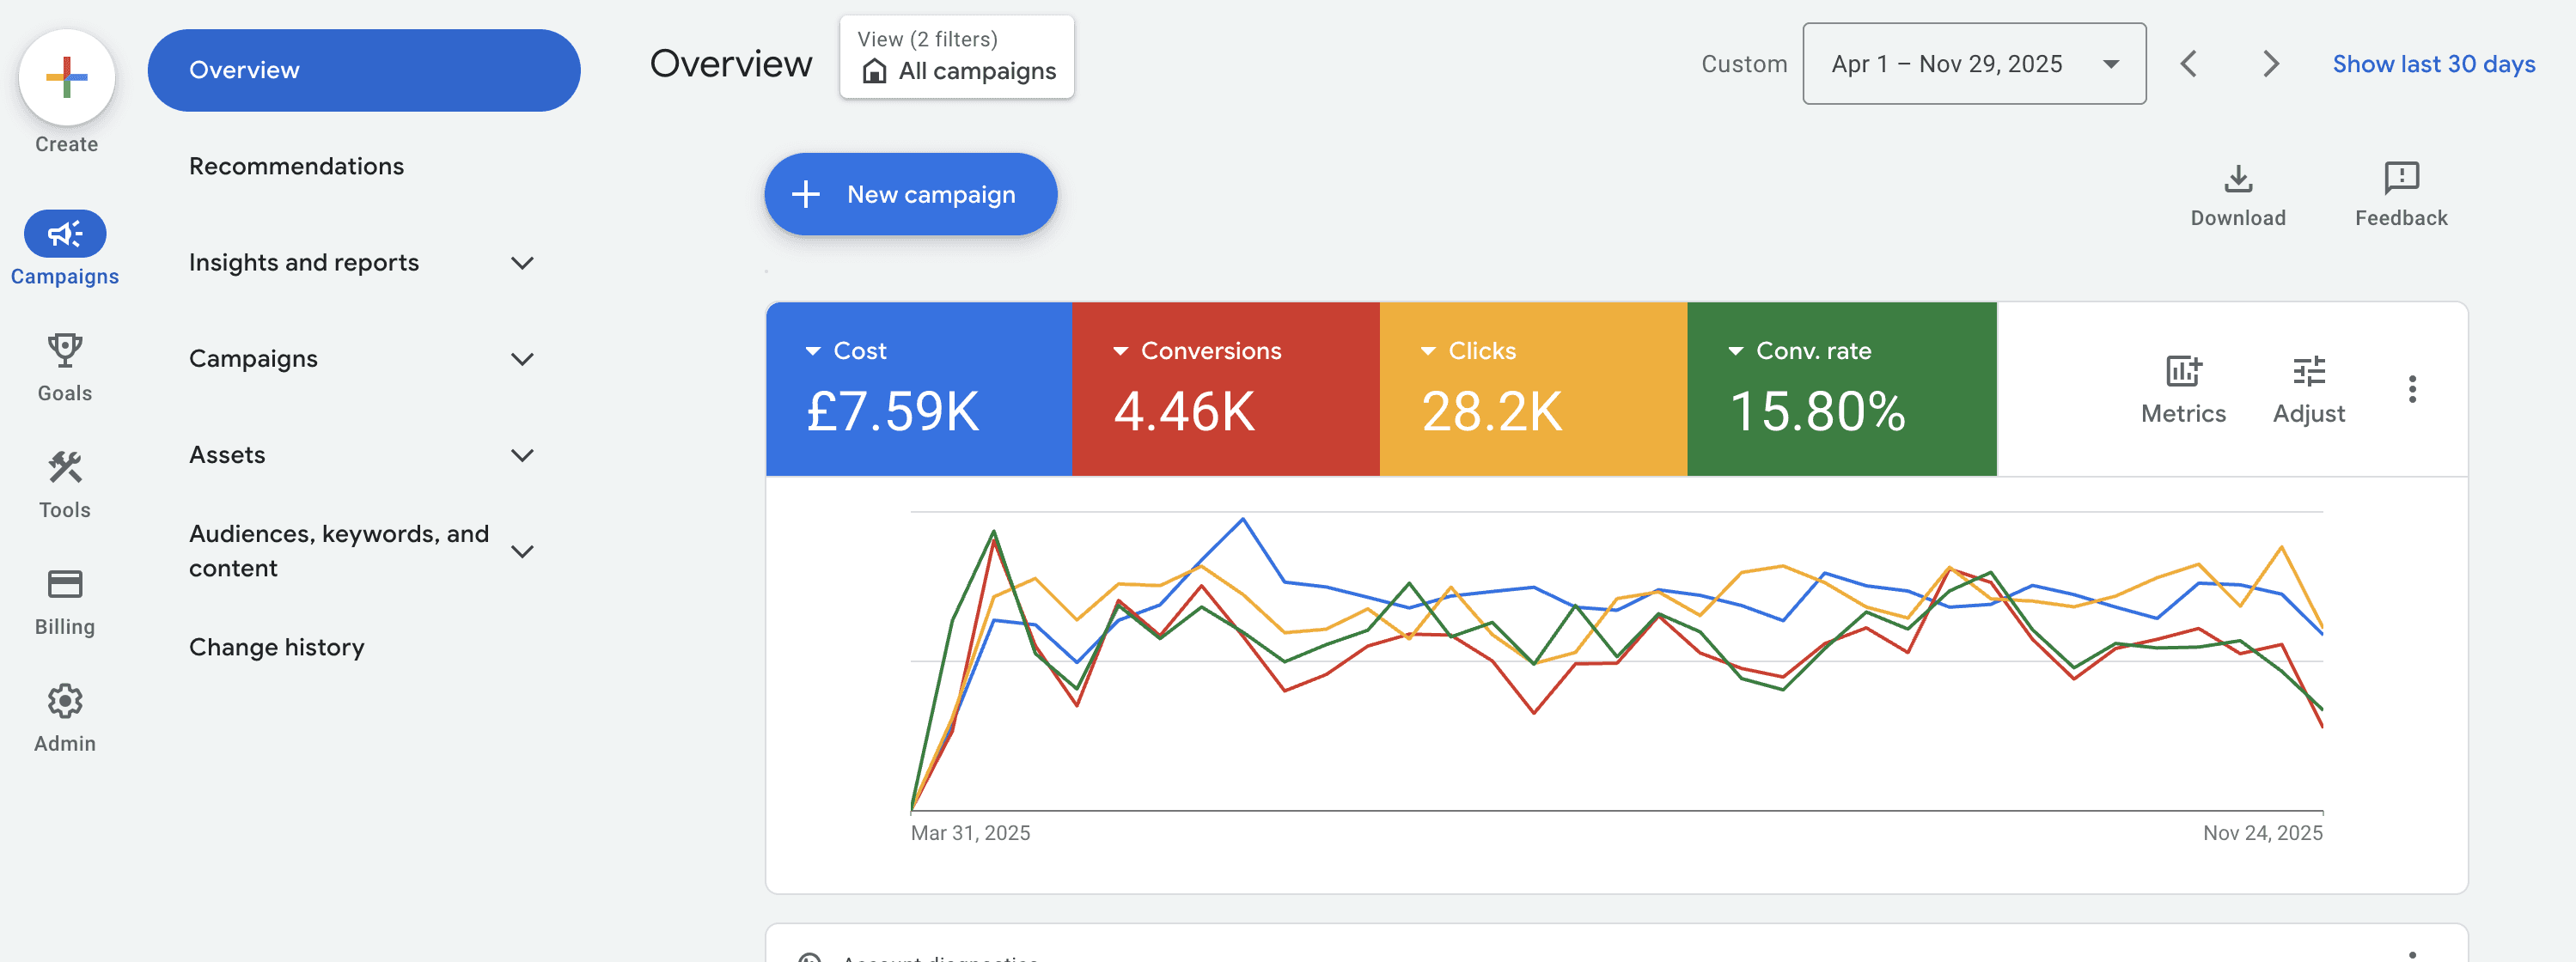
Task: Expand Audiences, keywords, and content
Action: click(x=521, y=551)
